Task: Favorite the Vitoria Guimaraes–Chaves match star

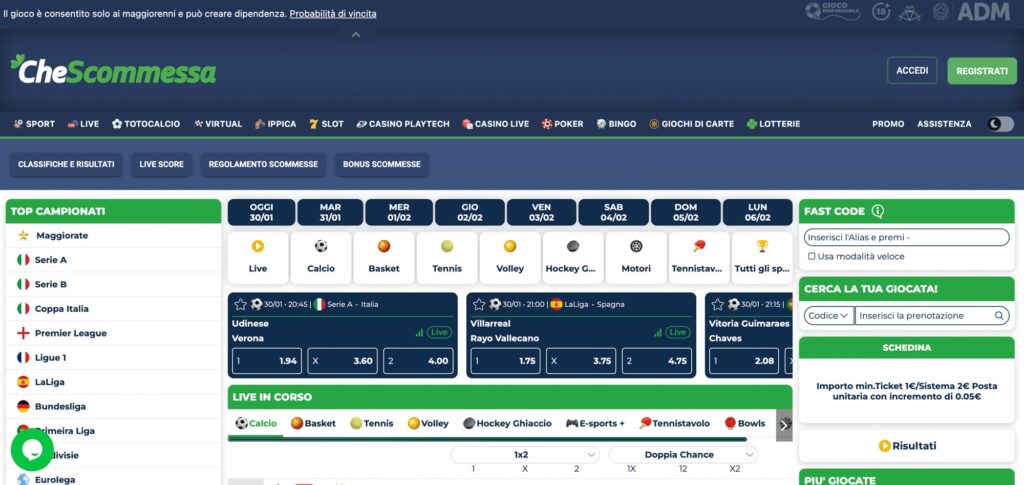Action: pos(717,304)
